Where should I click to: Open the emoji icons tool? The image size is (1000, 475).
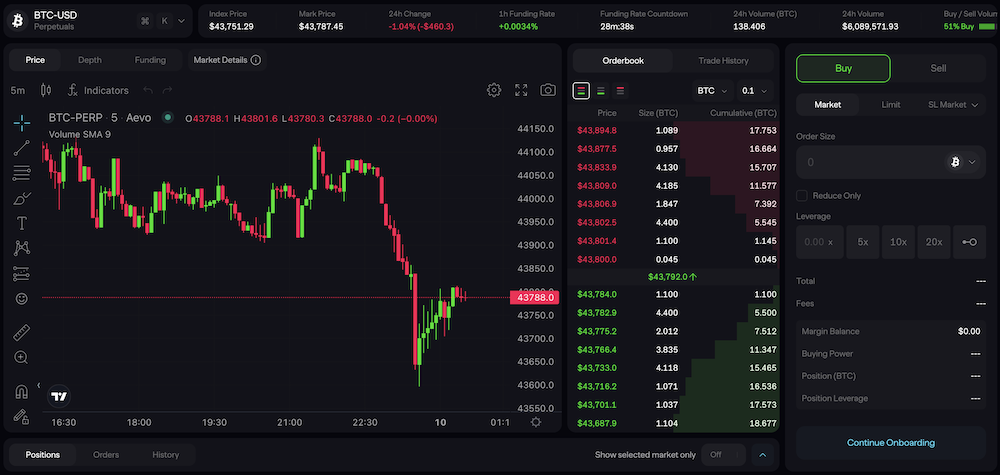[x=22, y=298]
